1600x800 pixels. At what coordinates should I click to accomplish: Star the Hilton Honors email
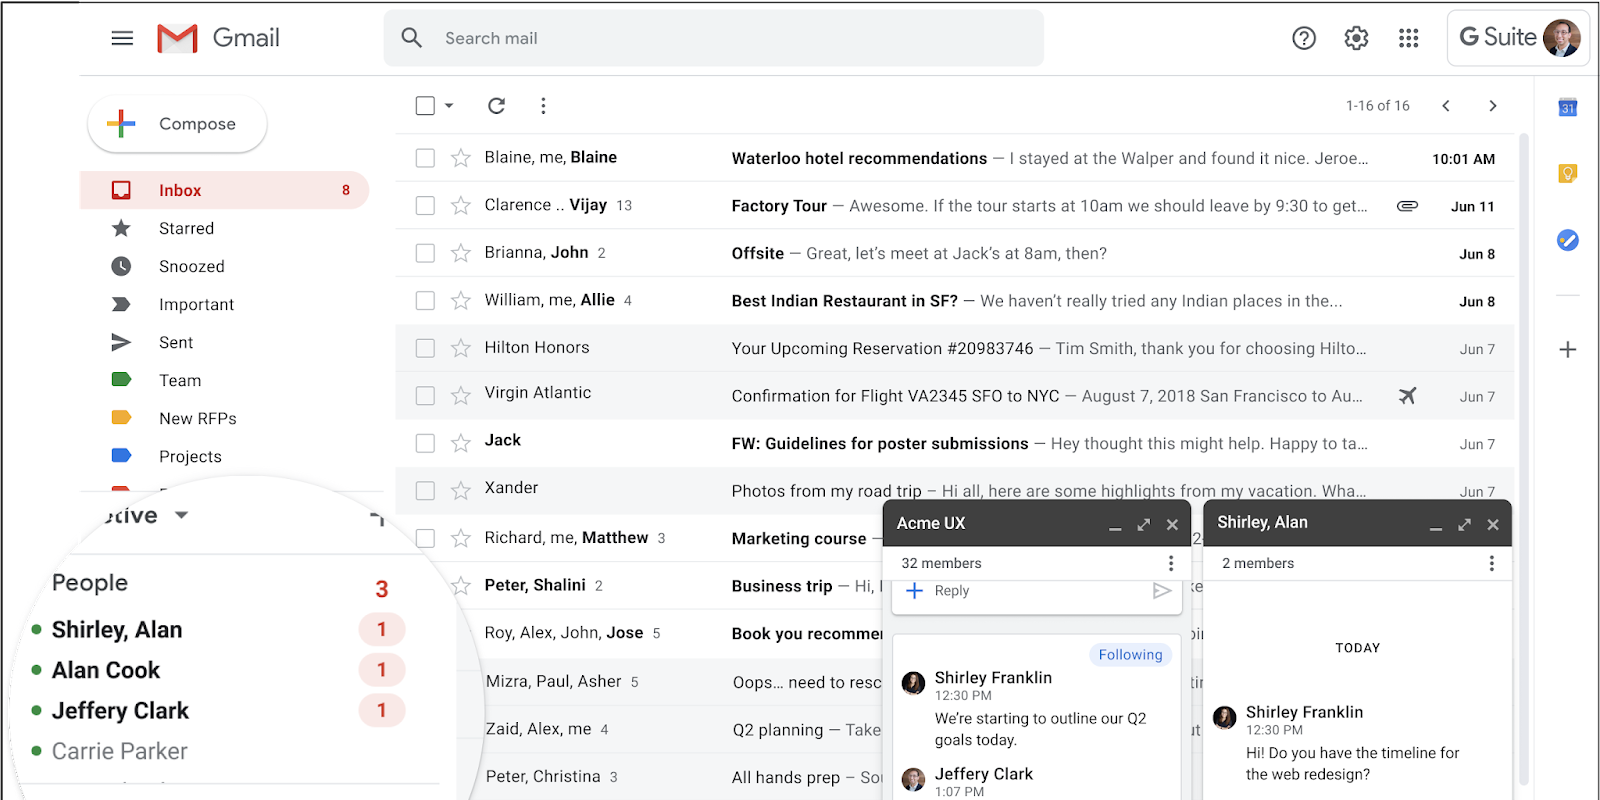[460, 348]
